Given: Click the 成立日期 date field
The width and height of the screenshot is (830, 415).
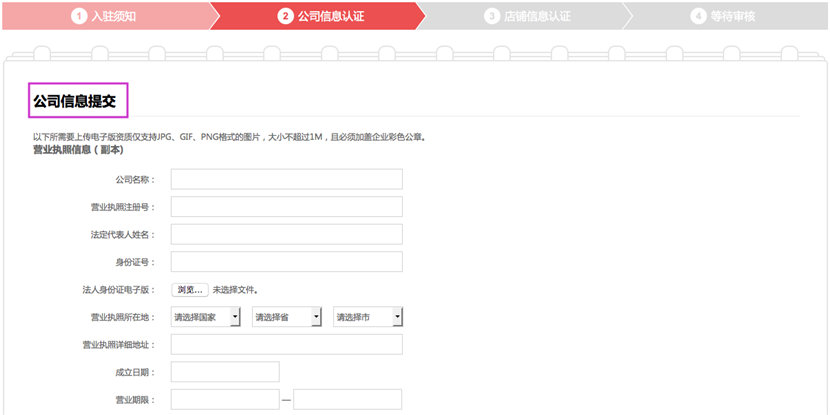Looking at the screenshot, I should (225, 372).
